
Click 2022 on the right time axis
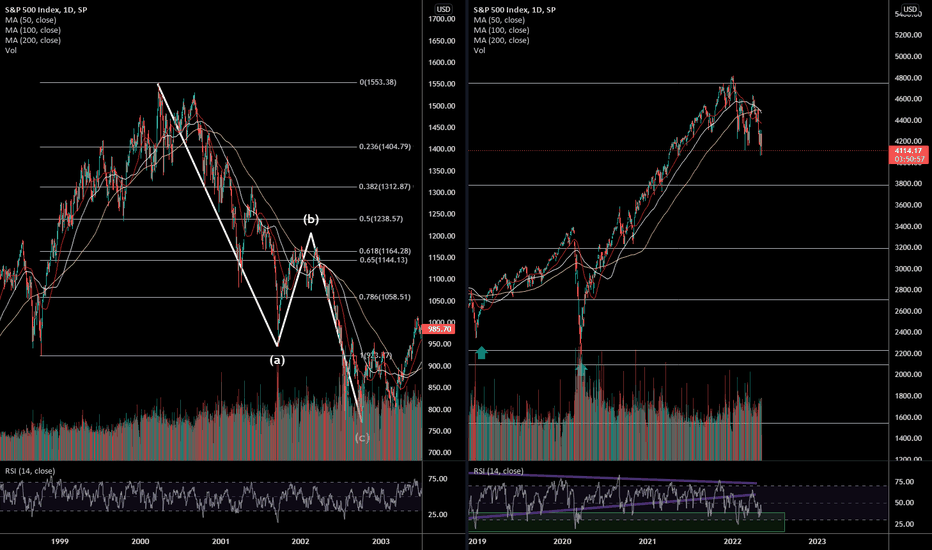(x=732, y=541)
